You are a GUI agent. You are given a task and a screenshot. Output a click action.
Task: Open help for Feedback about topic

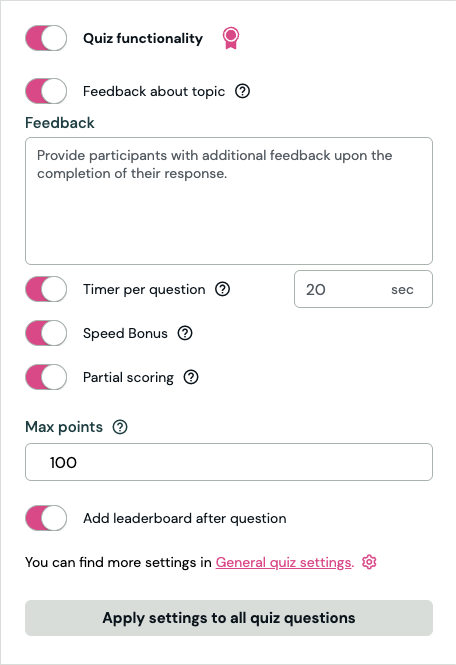click(x=243, y=91)
